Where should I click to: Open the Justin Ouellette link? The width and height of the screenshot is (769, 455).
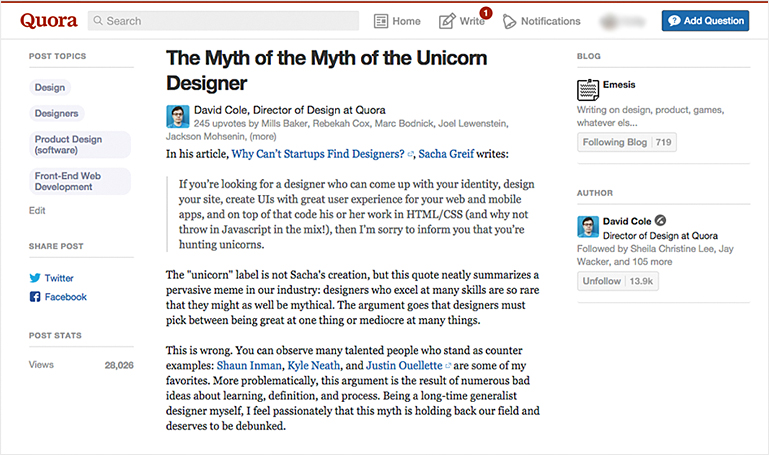[404, 366]
